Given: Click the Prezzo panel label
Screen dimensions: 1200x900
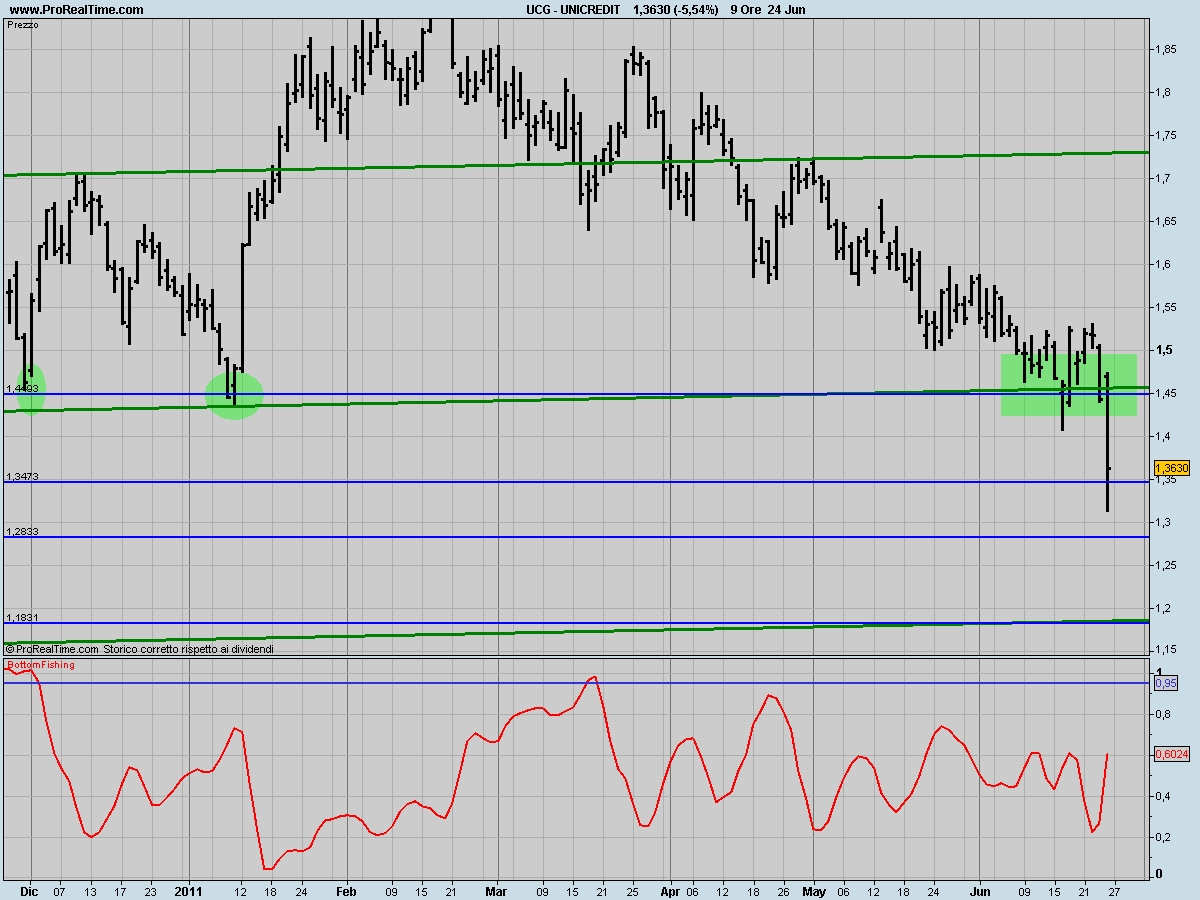Looking at the screenshot, I should 22,24.
